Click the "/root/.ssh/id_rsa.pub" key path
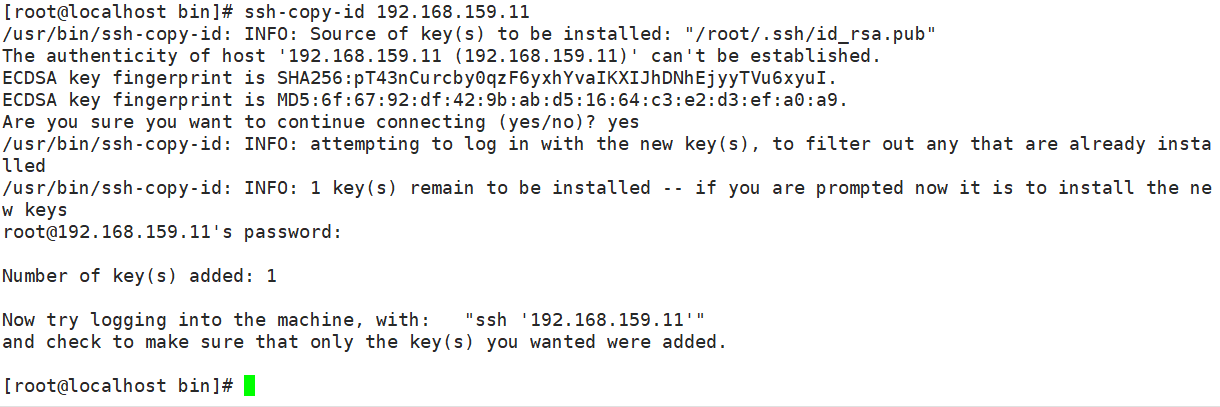 coord(810,34)
